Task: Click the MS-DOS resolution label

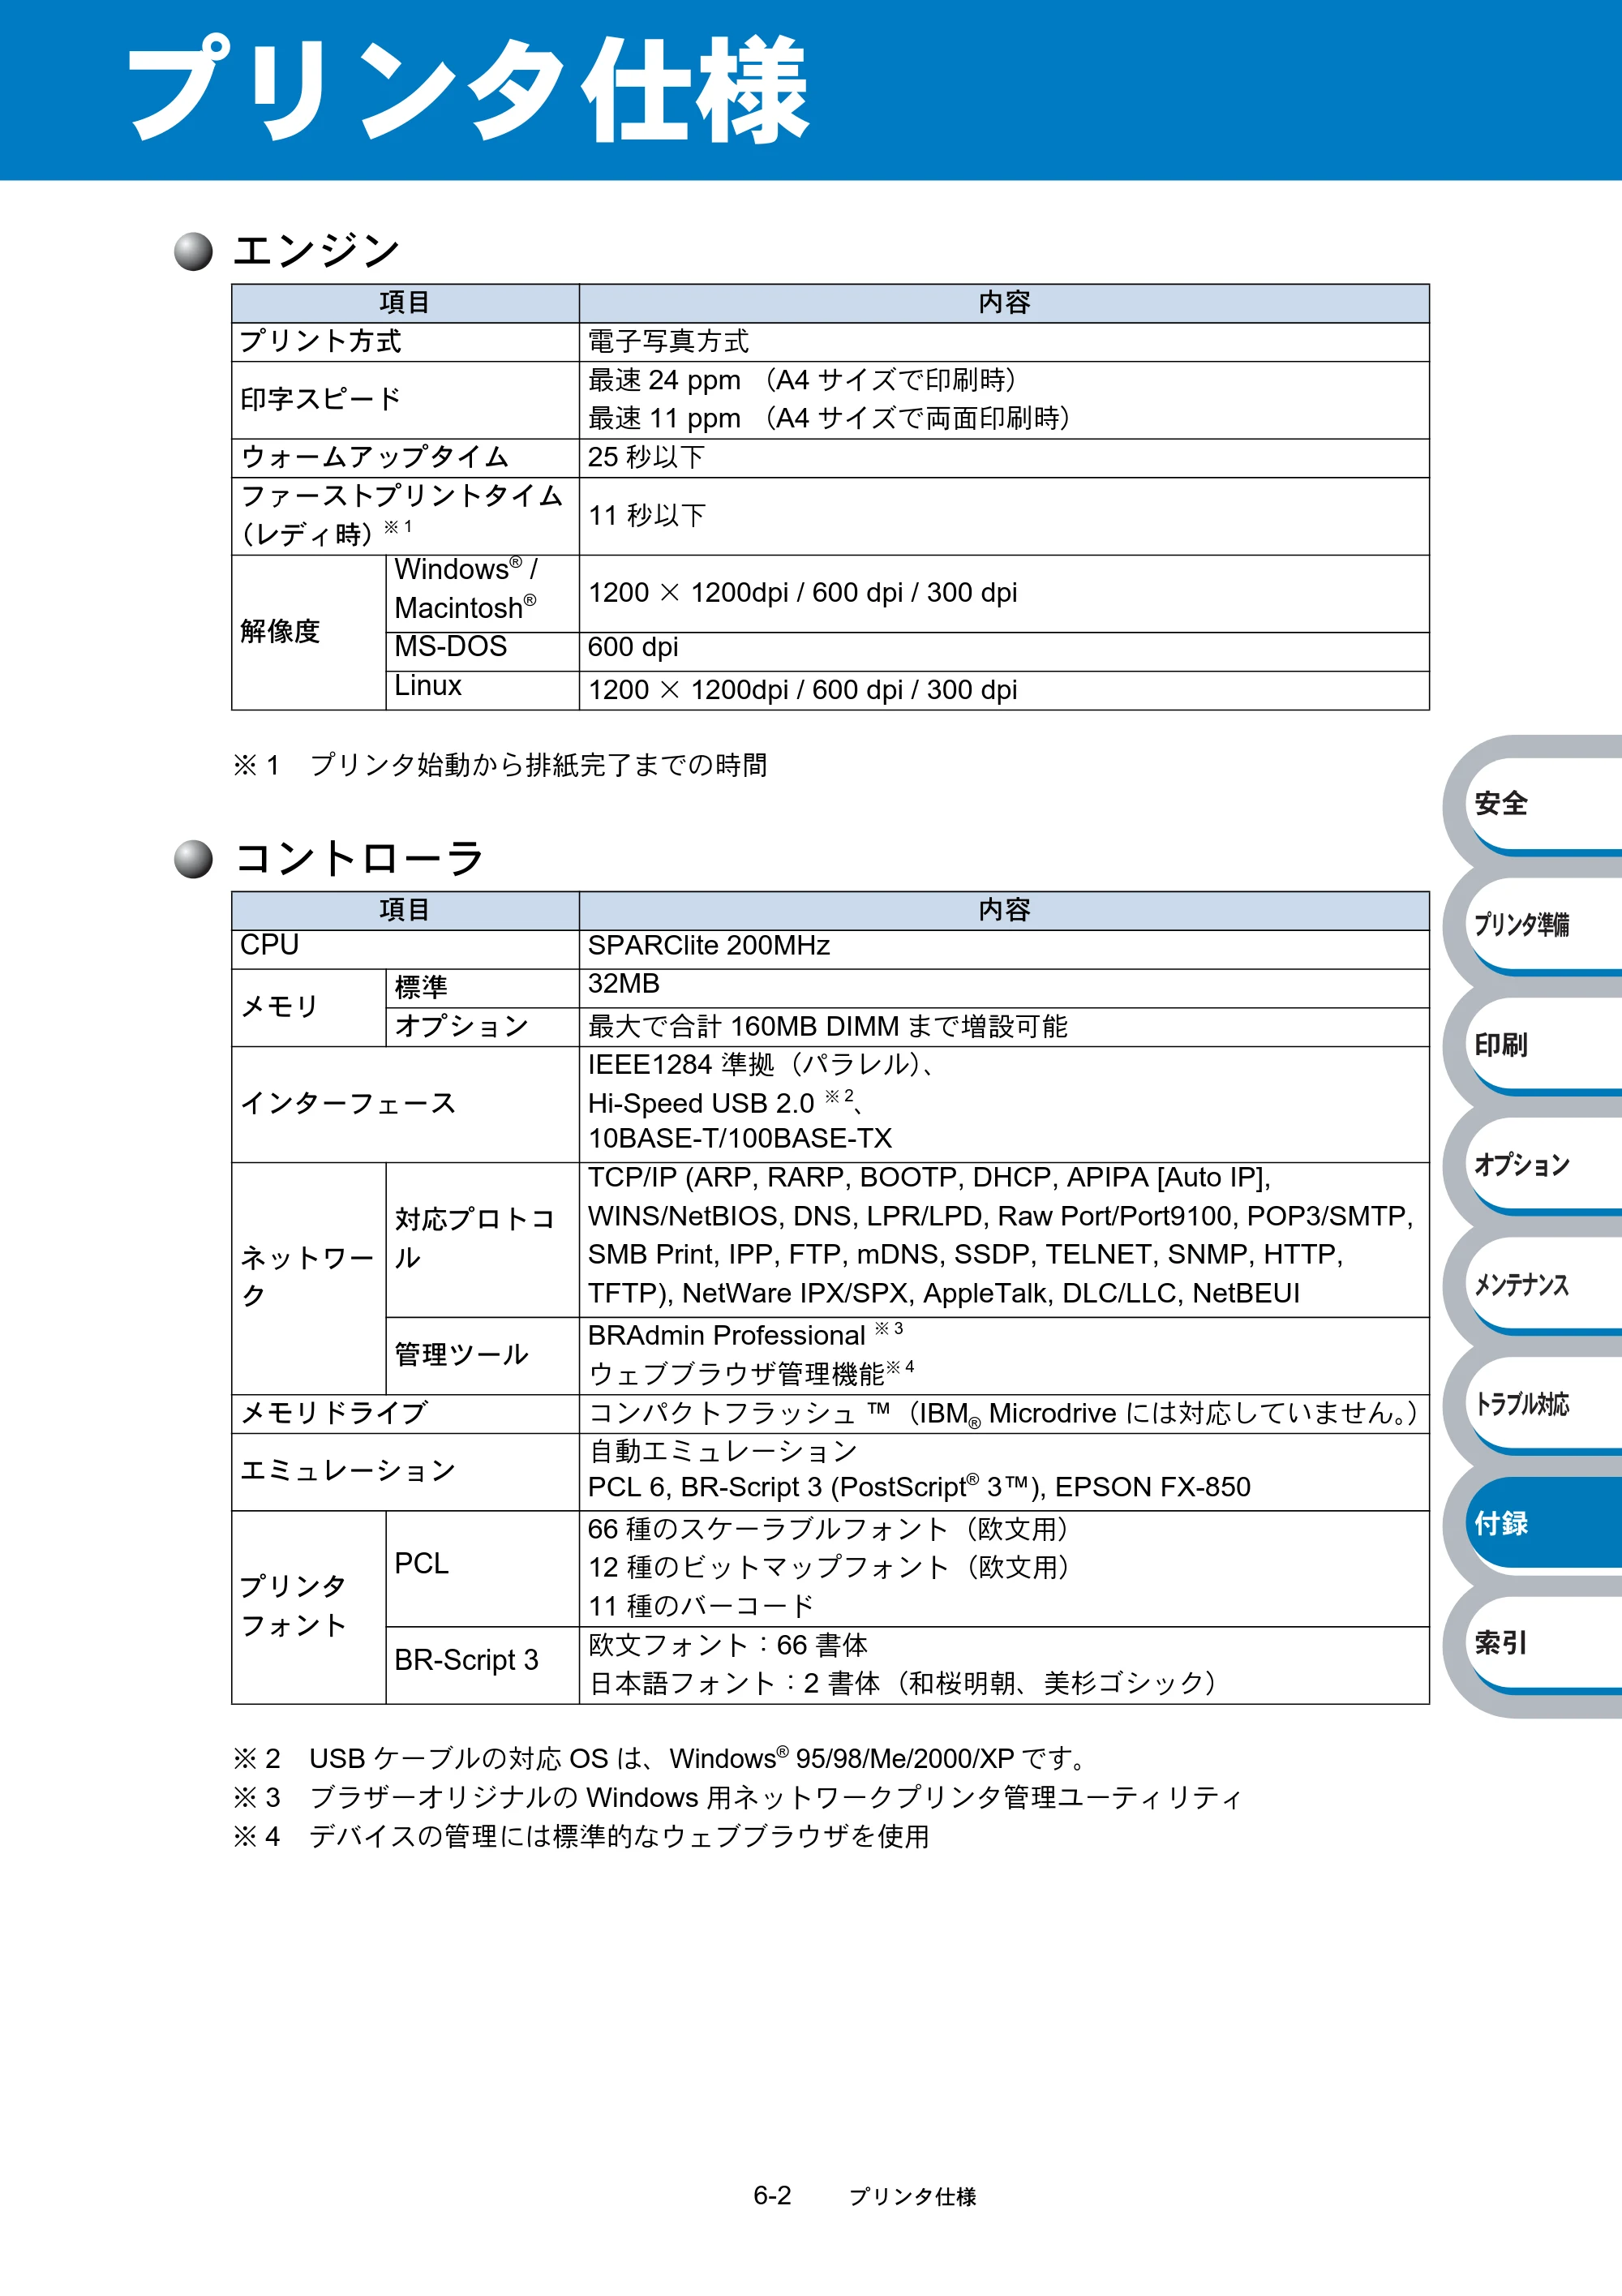Action: point(451,647)
